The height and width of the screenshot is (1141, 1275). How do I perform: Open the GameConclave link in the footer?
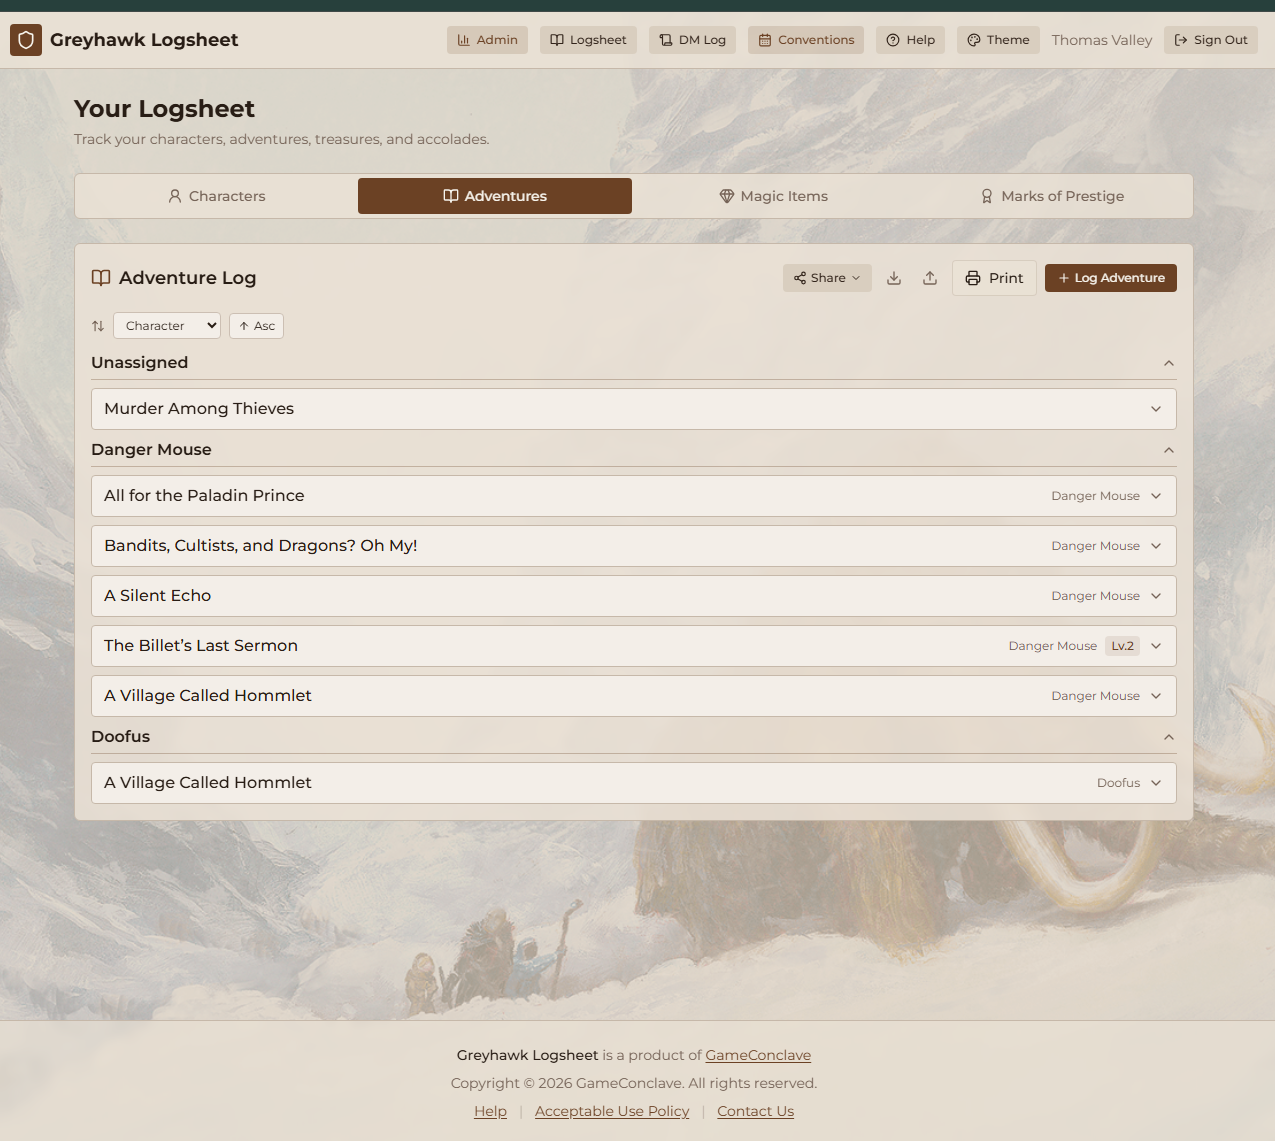pyautogui.click(x=757, y=1054)
